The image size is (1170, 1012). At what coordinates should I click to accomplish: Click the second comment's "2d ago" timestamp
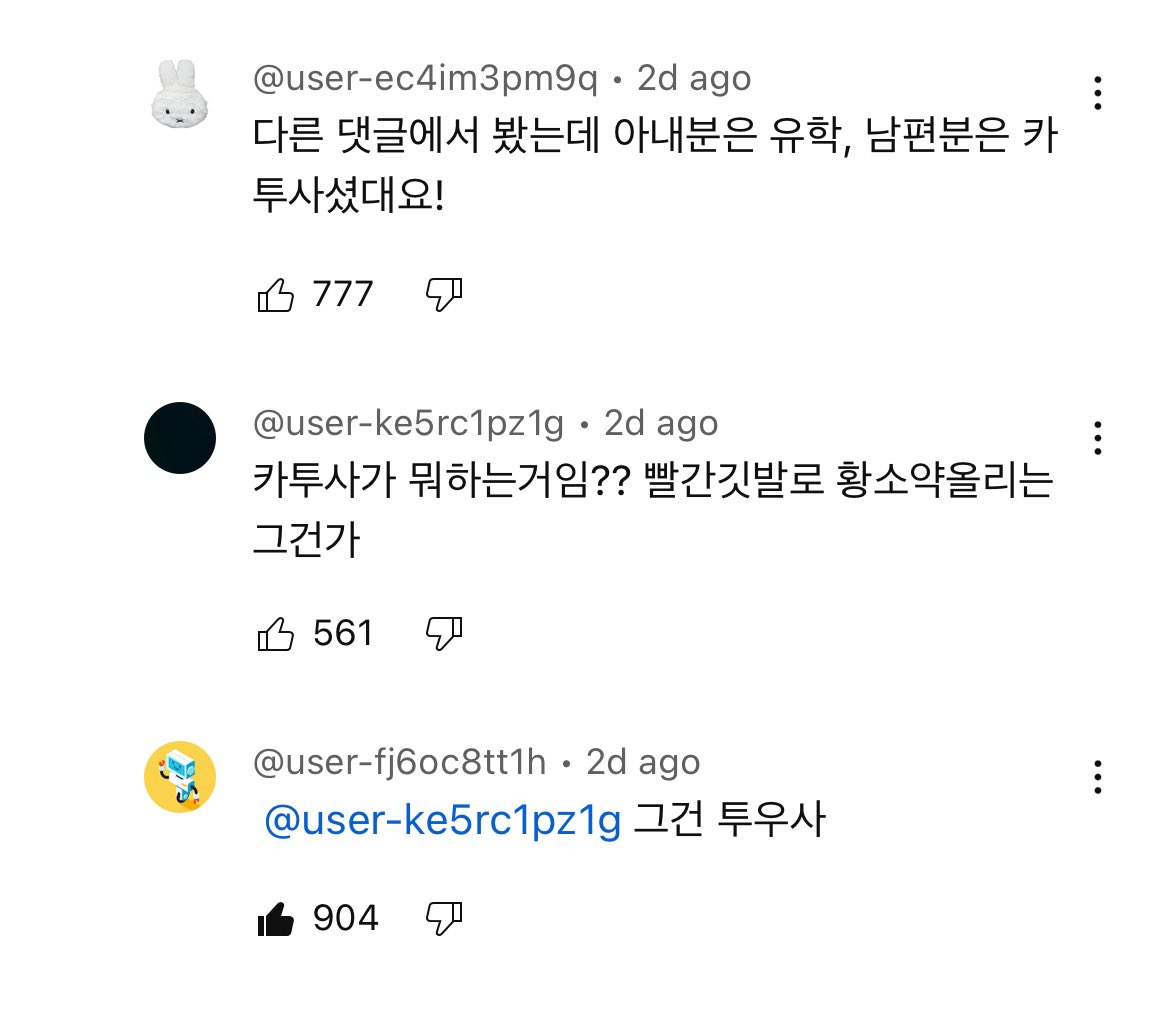(x=661, y=423)
